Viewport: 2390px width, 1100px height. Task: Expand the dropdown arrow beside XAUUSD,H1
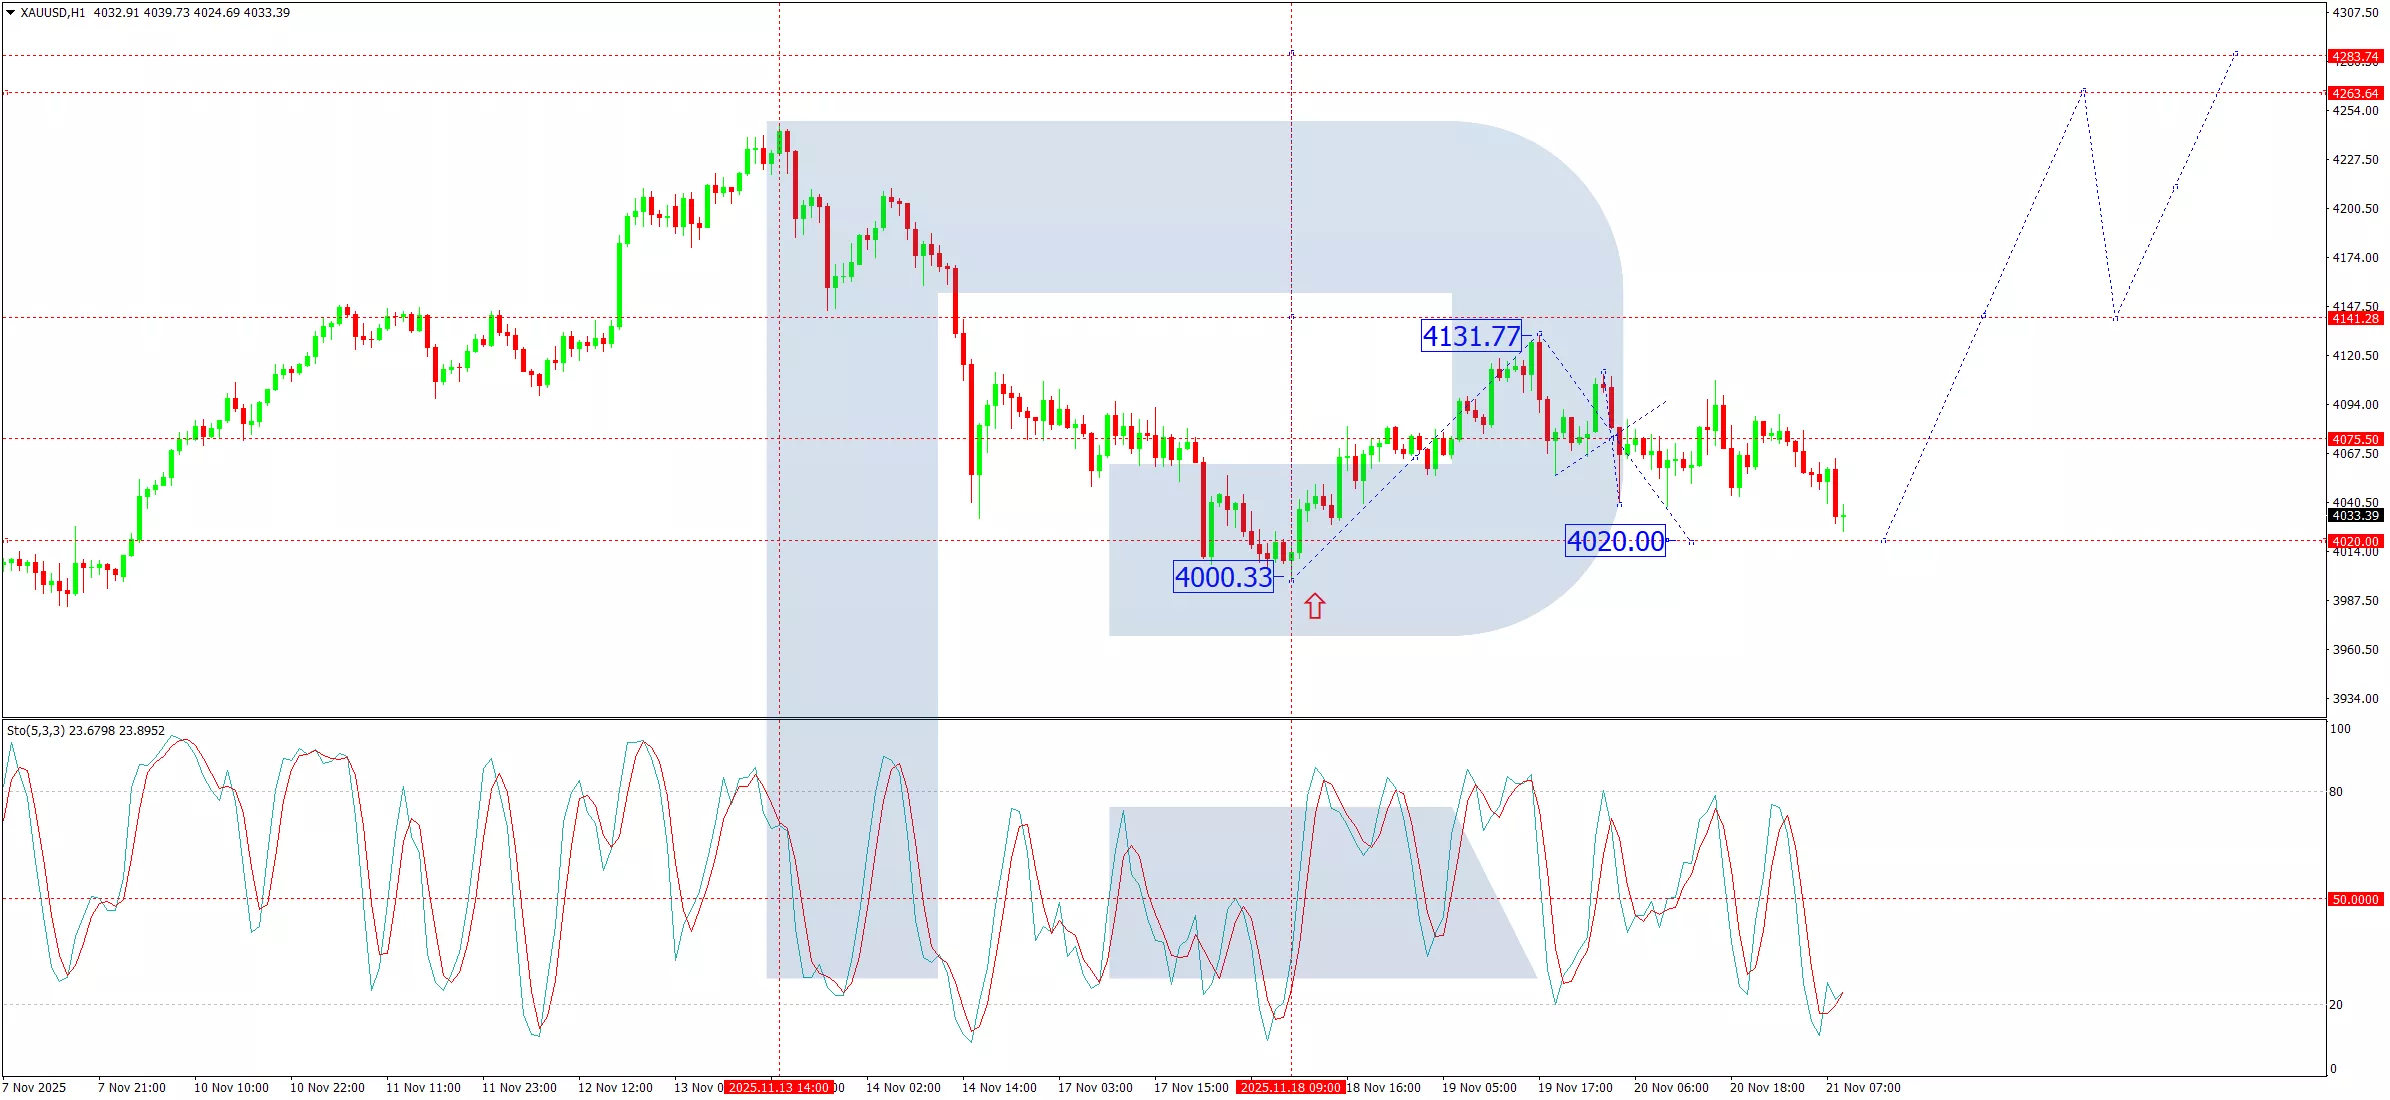[10, 13]
